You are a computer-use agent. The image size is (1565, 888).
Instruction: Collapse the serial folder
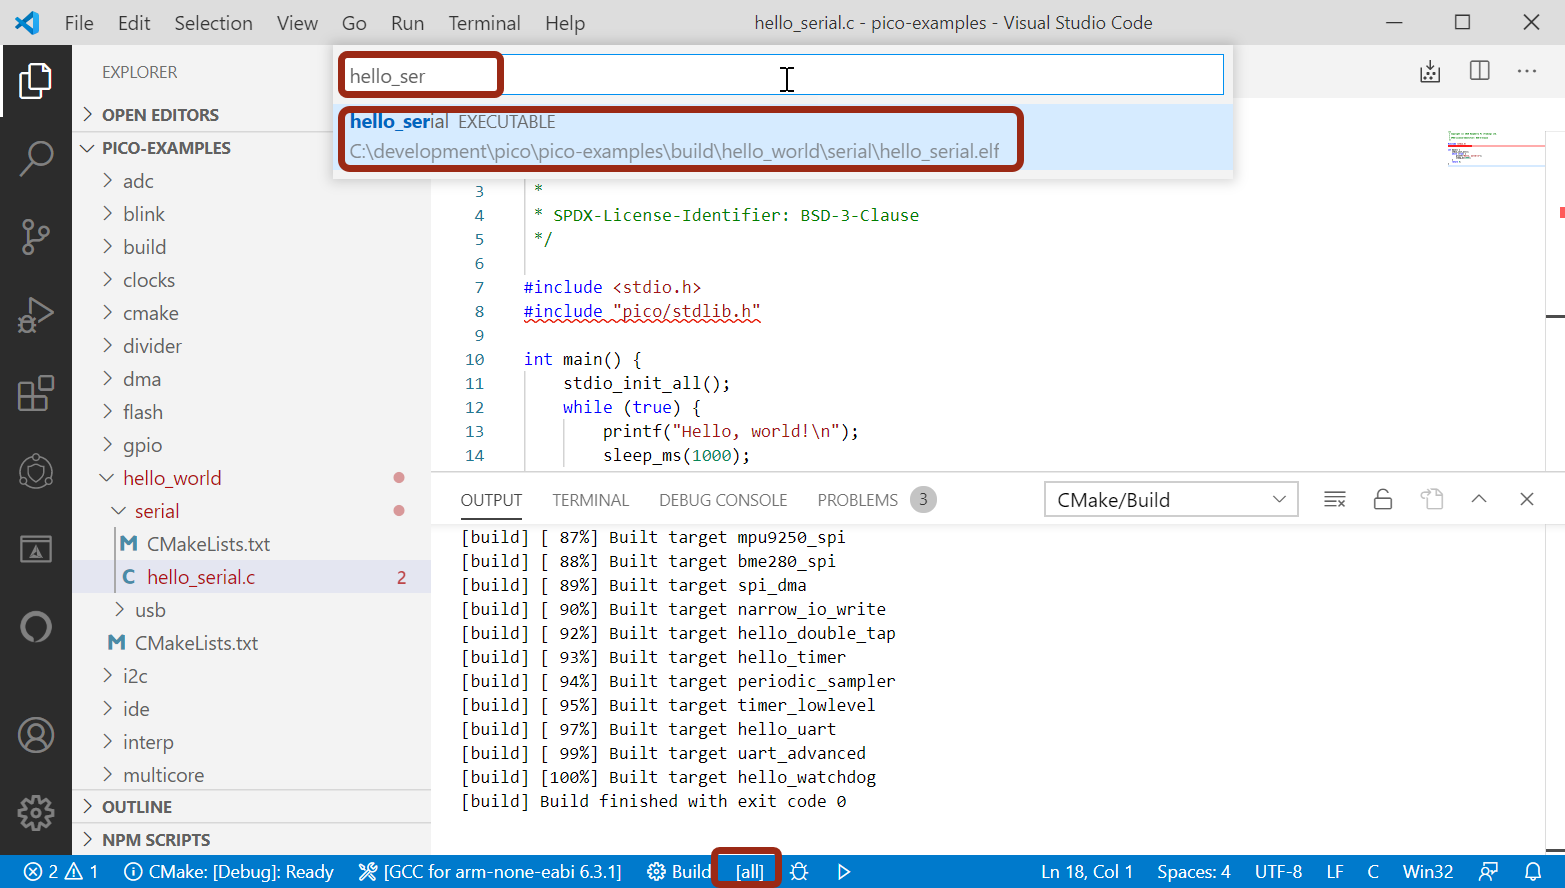[251, 511]
